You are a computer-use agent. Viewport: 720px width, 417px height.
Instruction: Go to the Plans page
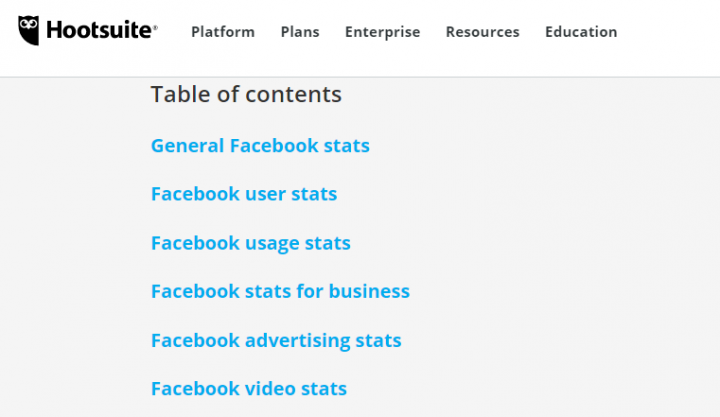coord(300,32)
